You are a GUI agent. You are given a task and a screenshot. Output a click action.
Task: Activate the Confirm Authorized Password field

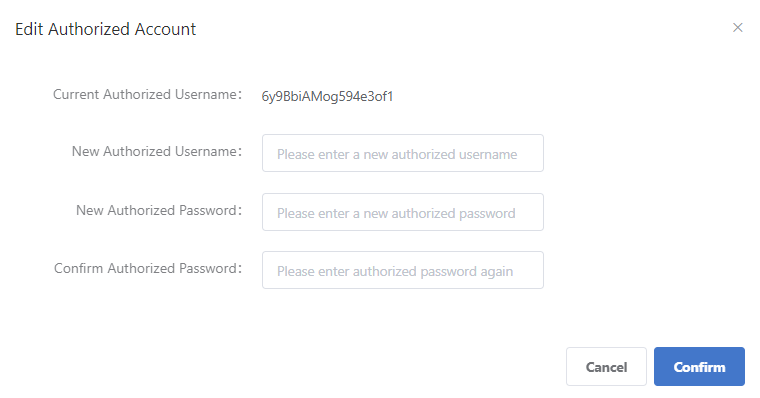pos(403,270)
